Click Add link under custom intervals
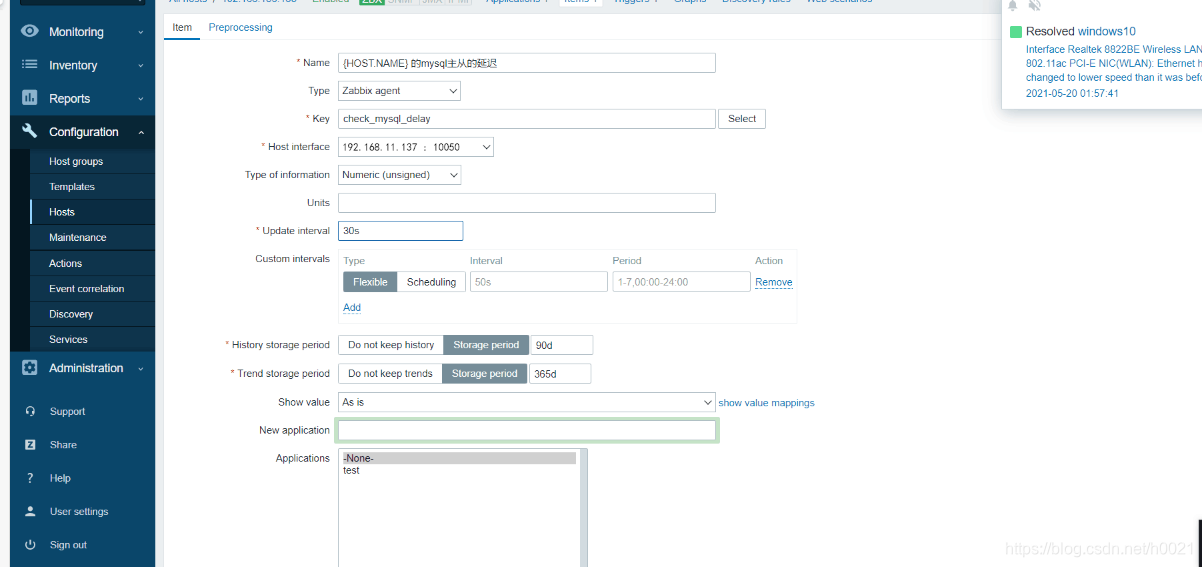The width and height of the screenshot is (1202, 567). pyautogui.click(x=352, y=308)
